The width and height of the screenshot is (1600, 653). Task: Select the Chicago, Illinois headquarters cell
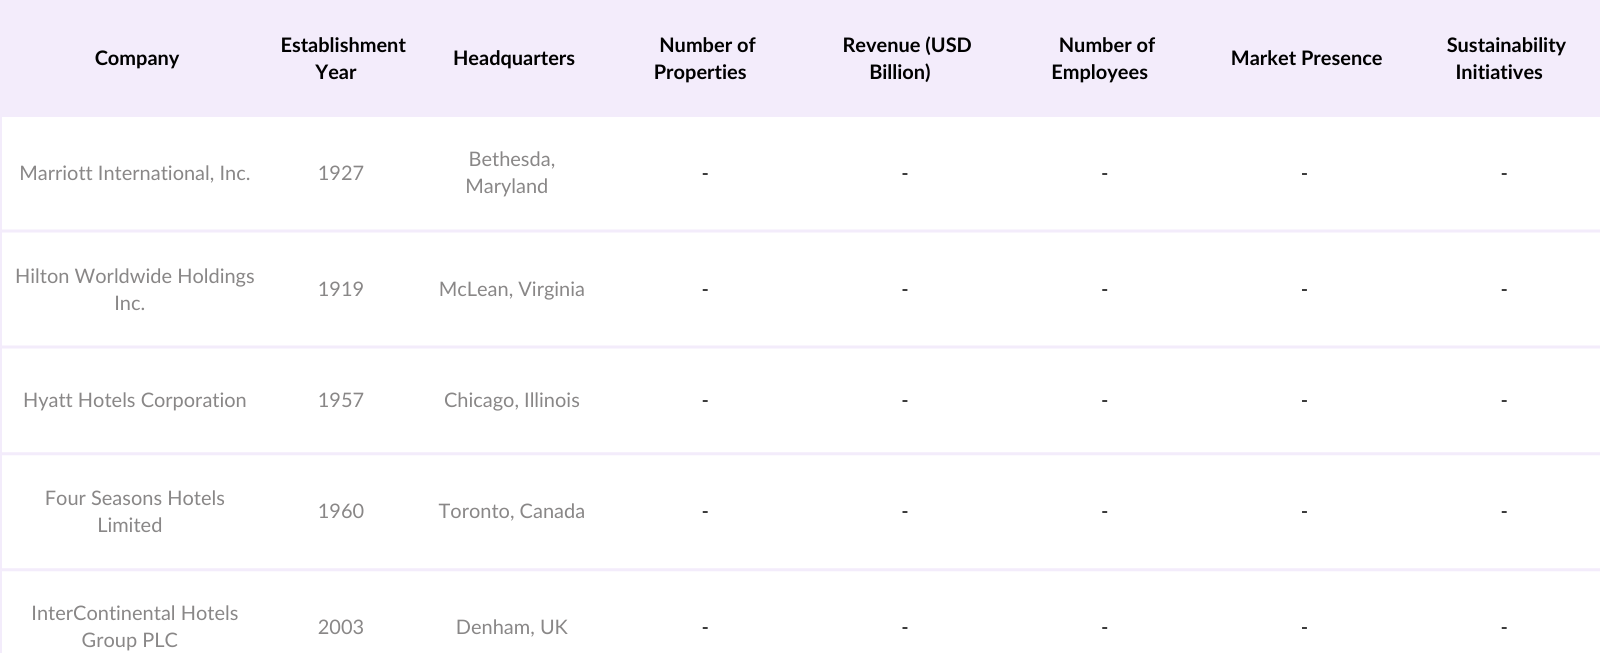(x=512, y=400)
